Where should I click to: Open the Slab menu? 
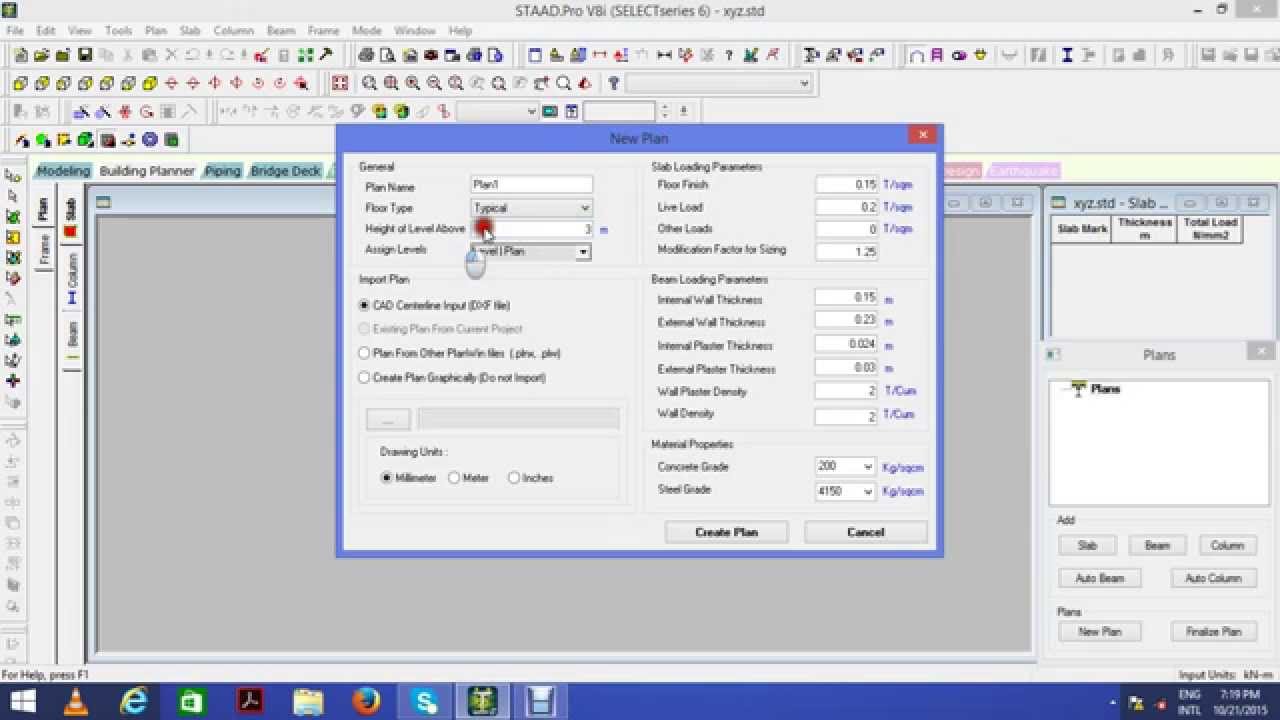[190, 31]
